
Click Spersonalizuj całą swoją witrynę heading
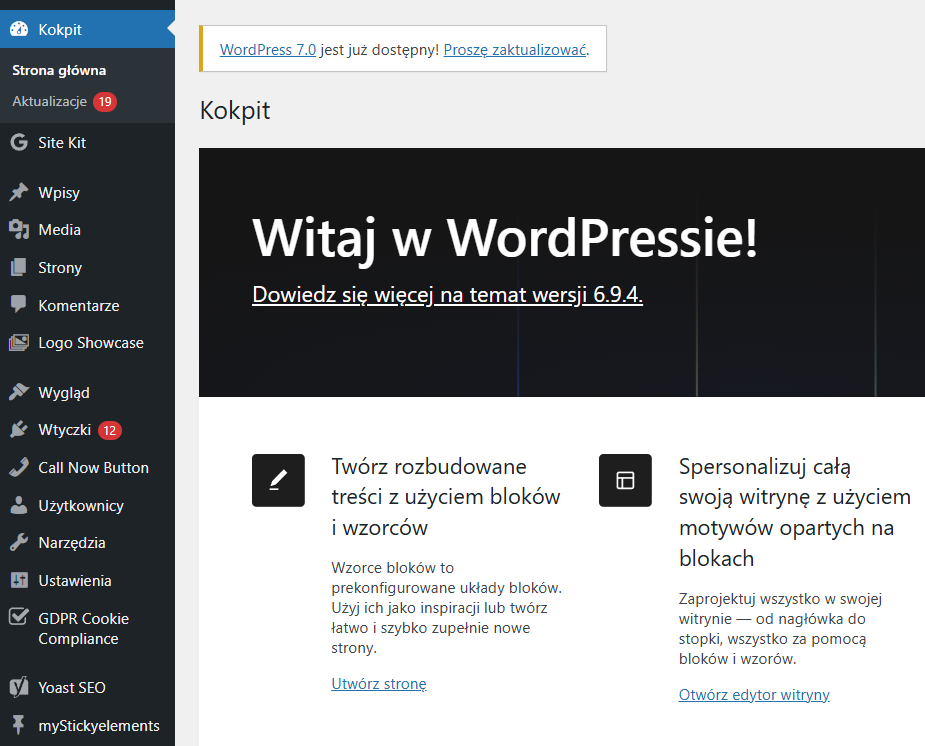tap(795, 512)
